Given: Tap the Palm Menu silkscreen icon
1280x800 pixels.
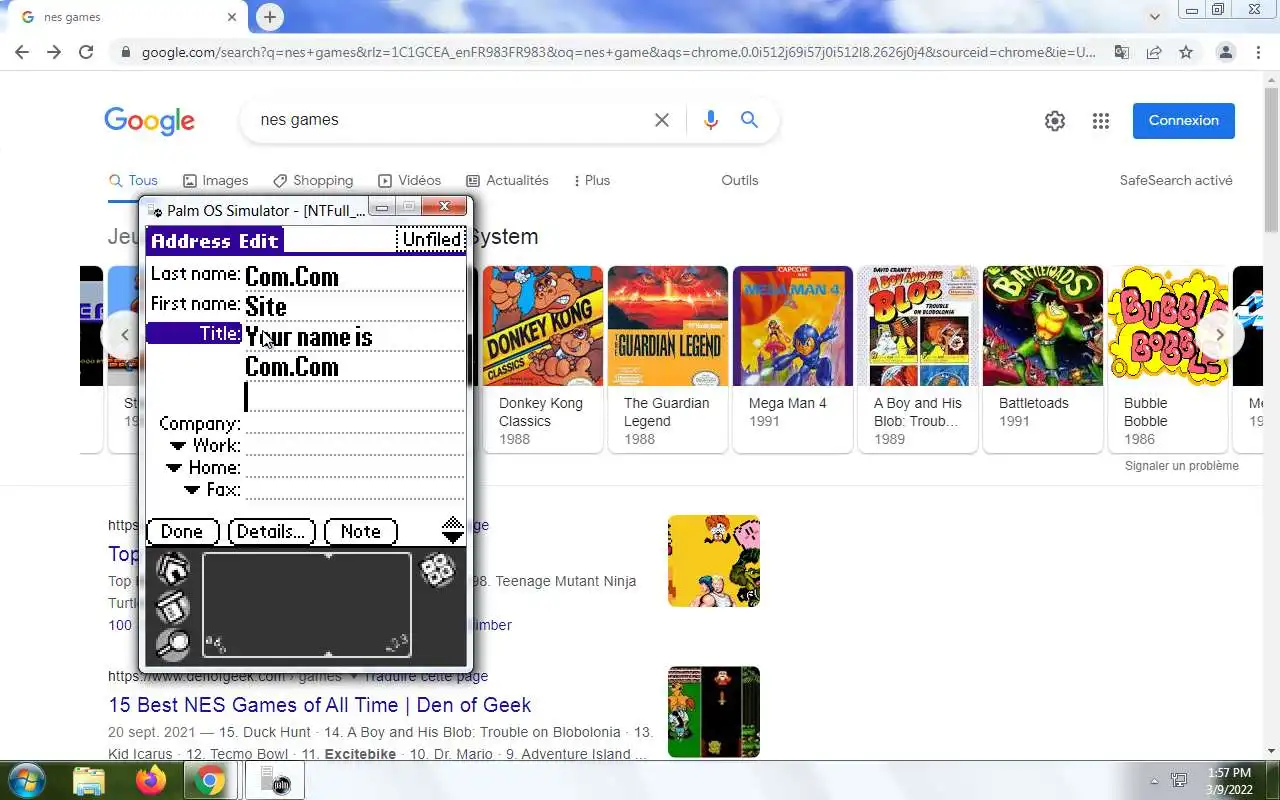Looking at the screenshot, I should (173, 607).
